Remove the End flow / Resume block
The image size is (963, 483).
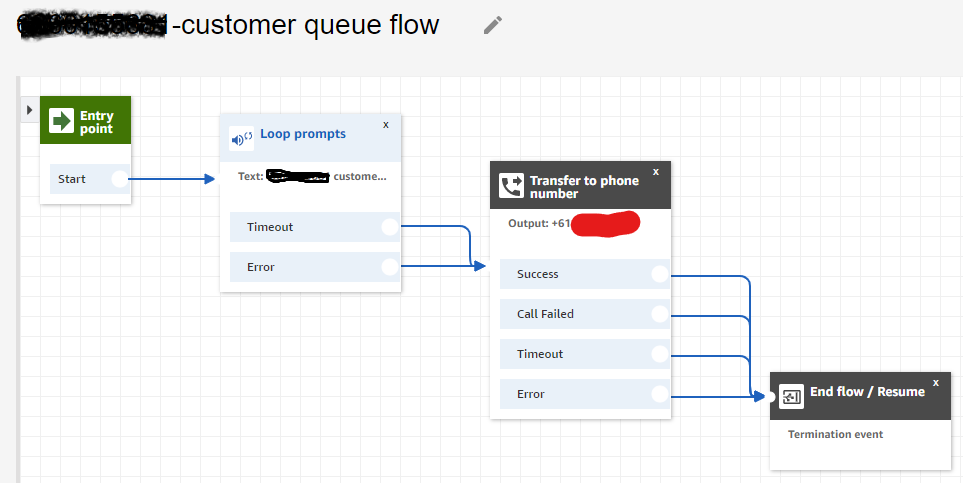click(935, 383)
